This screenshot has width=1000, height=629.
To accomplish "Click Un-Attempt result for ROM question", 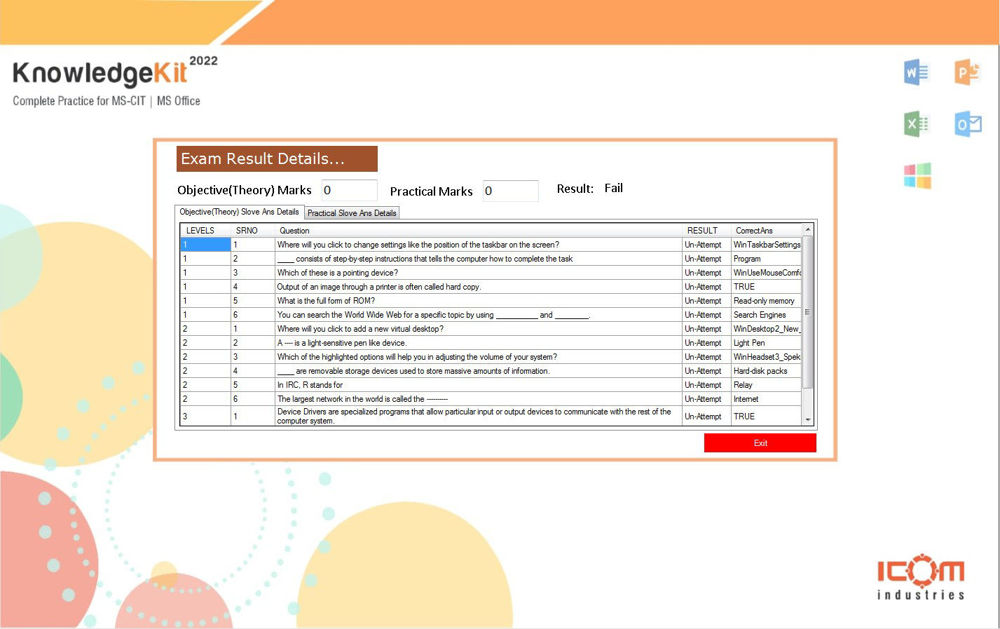I will pos(706,300).
